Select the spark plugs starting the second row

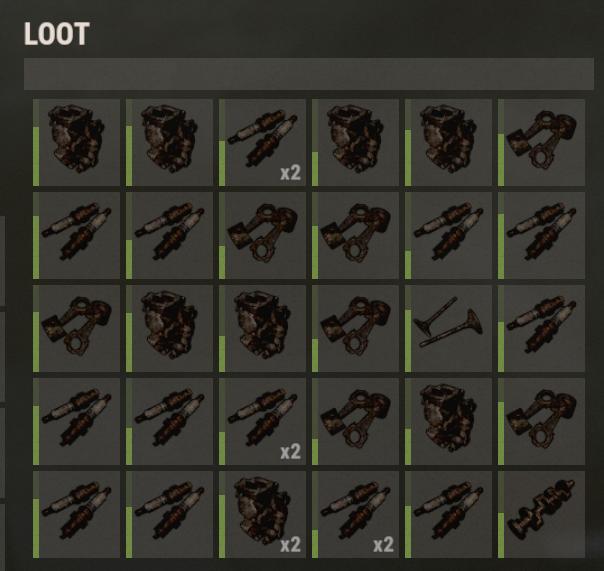click(76, 235)
